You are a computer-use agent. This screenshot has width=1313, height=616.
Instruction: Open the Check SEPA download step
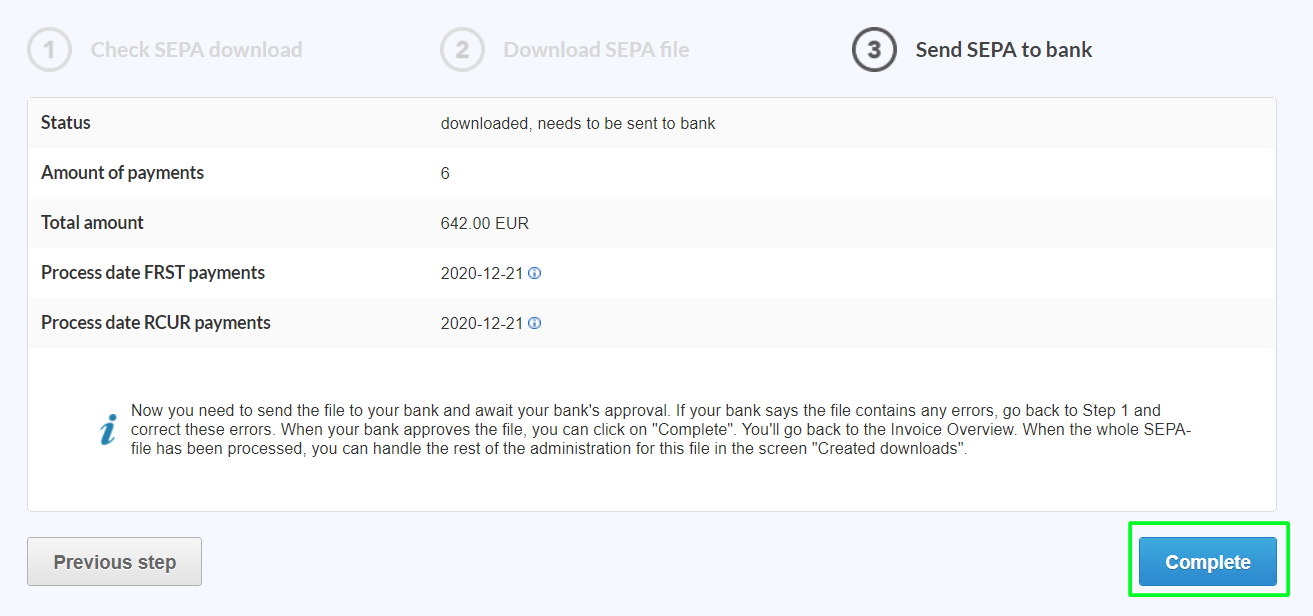[x=196, y=49]
